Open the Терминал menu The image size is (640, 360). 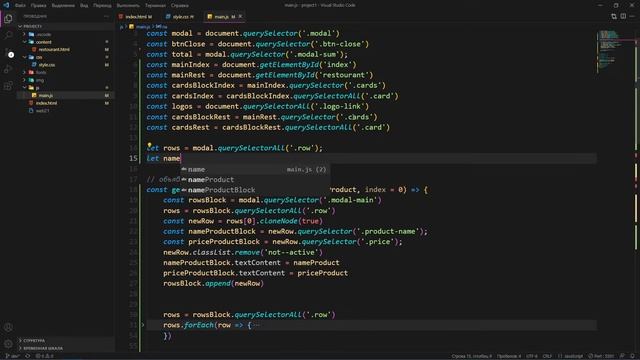click(155, 5)
